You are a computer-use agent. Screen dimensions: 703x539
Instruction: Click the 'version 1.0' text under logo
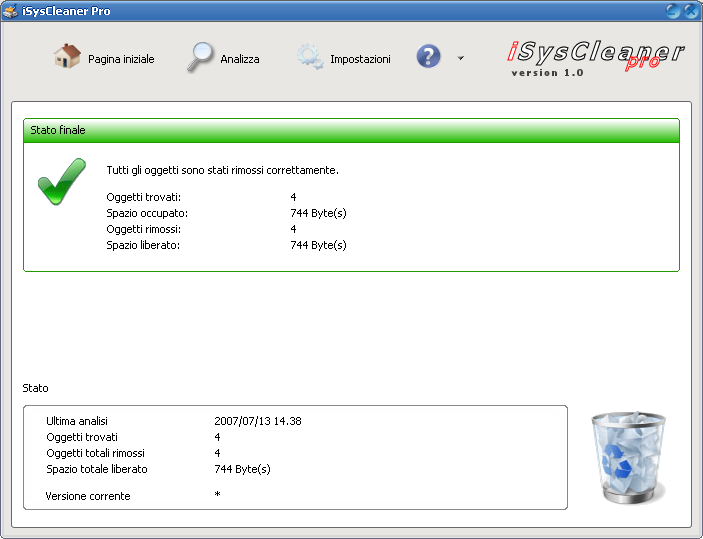[547, 73]
